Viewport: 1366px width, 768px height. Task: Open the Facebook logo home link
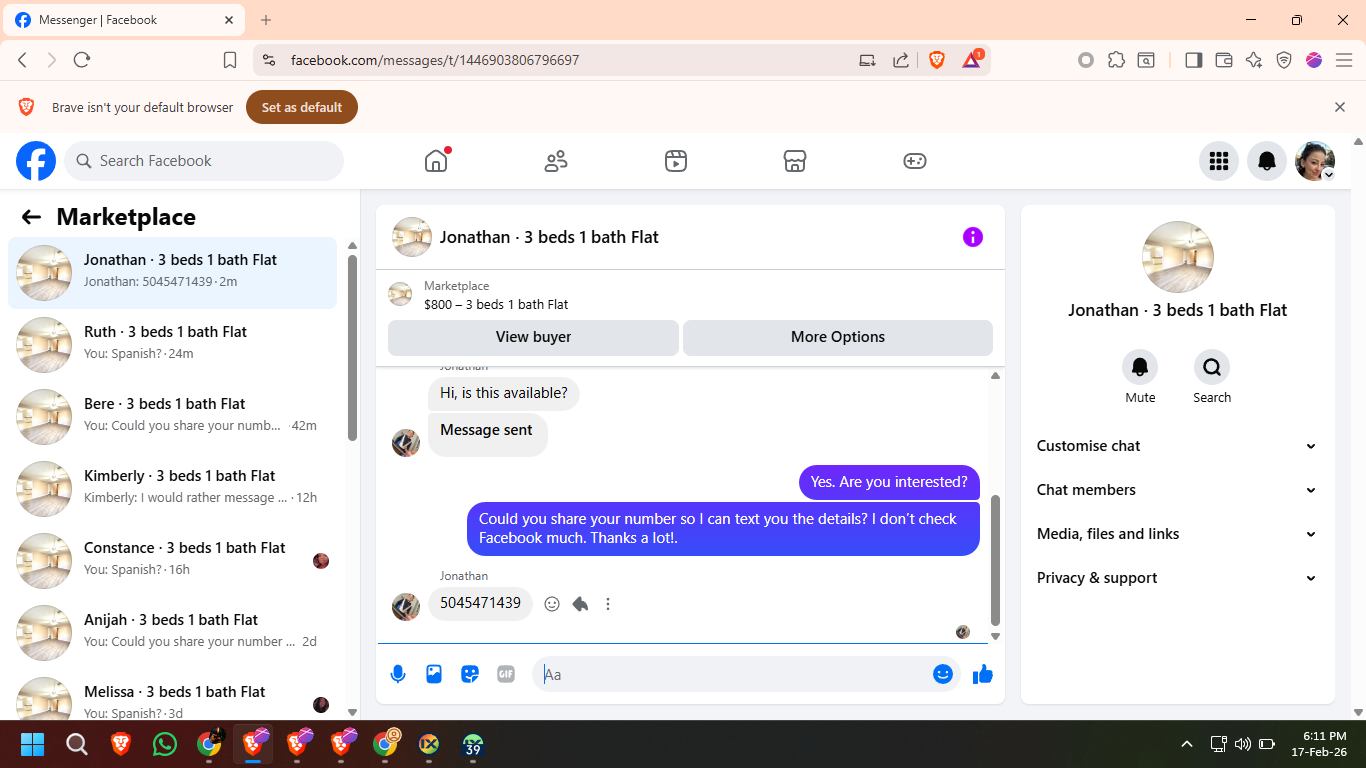[36, 161]
